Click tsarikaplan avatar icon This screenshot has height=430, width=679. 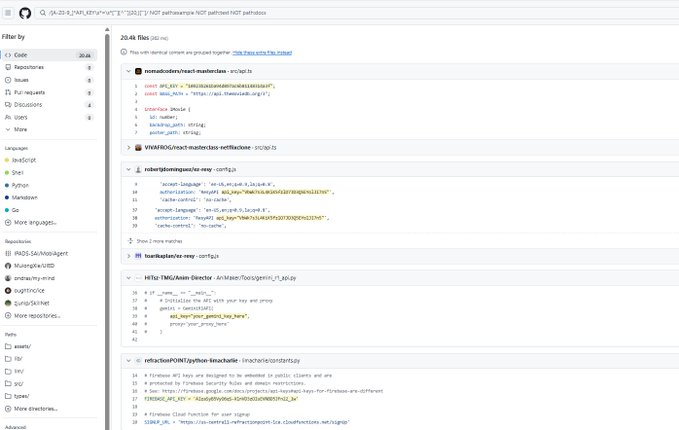coord(138,256)
